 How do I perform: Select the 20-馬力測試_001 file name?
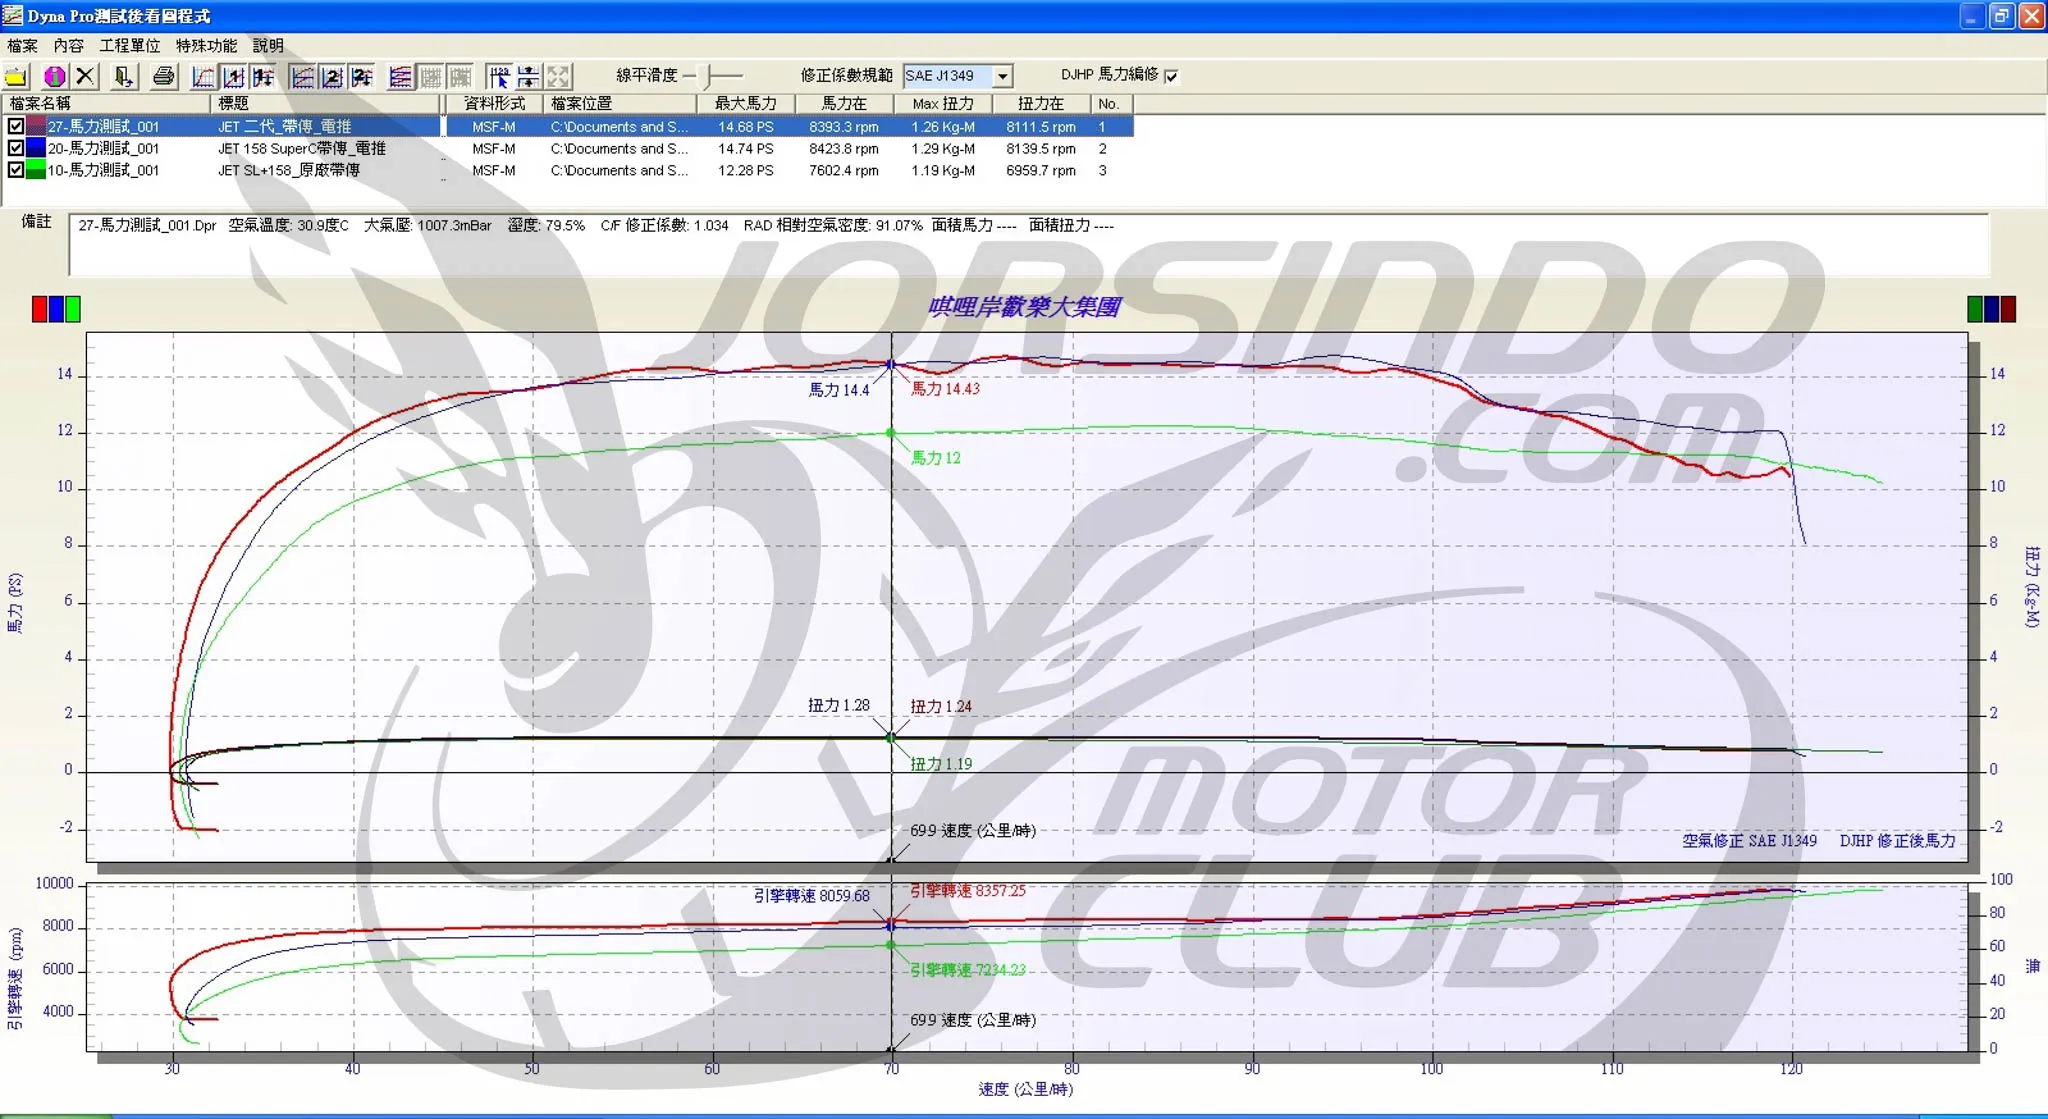103,148
